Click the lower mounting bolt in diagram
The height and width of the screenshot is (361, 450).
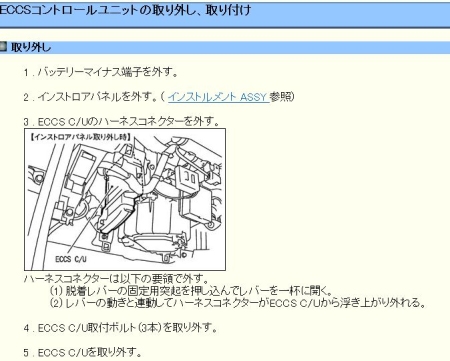[x=166, y=257]
